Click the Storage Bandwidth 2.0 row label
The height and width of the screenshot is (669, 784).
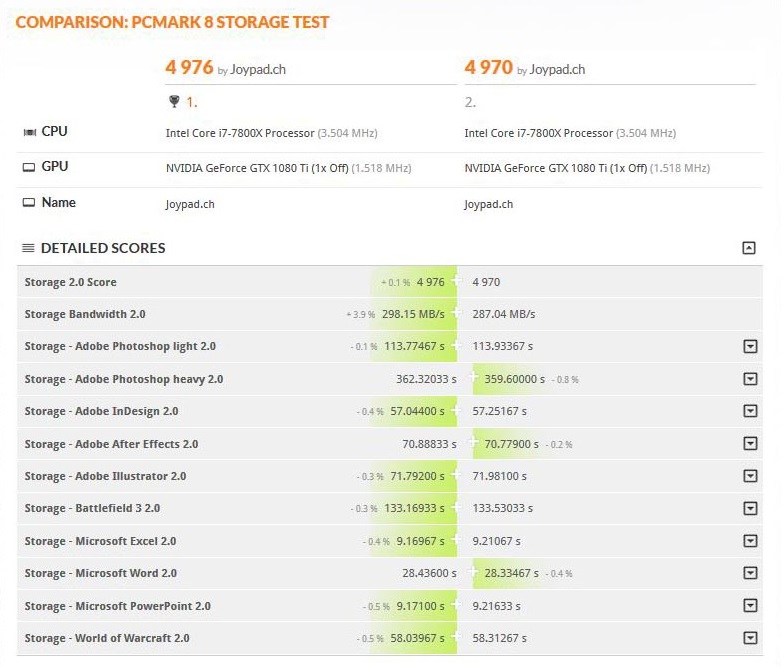pyautogui.click(x=85, y=314)
